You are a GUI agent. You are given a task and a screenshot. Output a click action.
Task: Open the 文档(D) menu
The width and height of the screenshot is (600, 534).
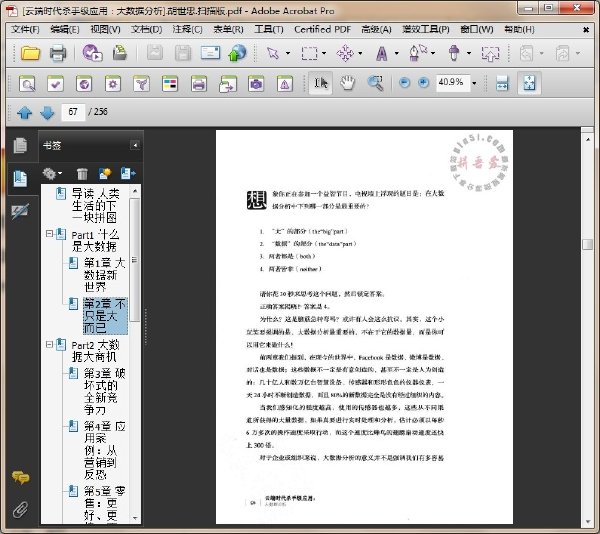pos(146,29)
